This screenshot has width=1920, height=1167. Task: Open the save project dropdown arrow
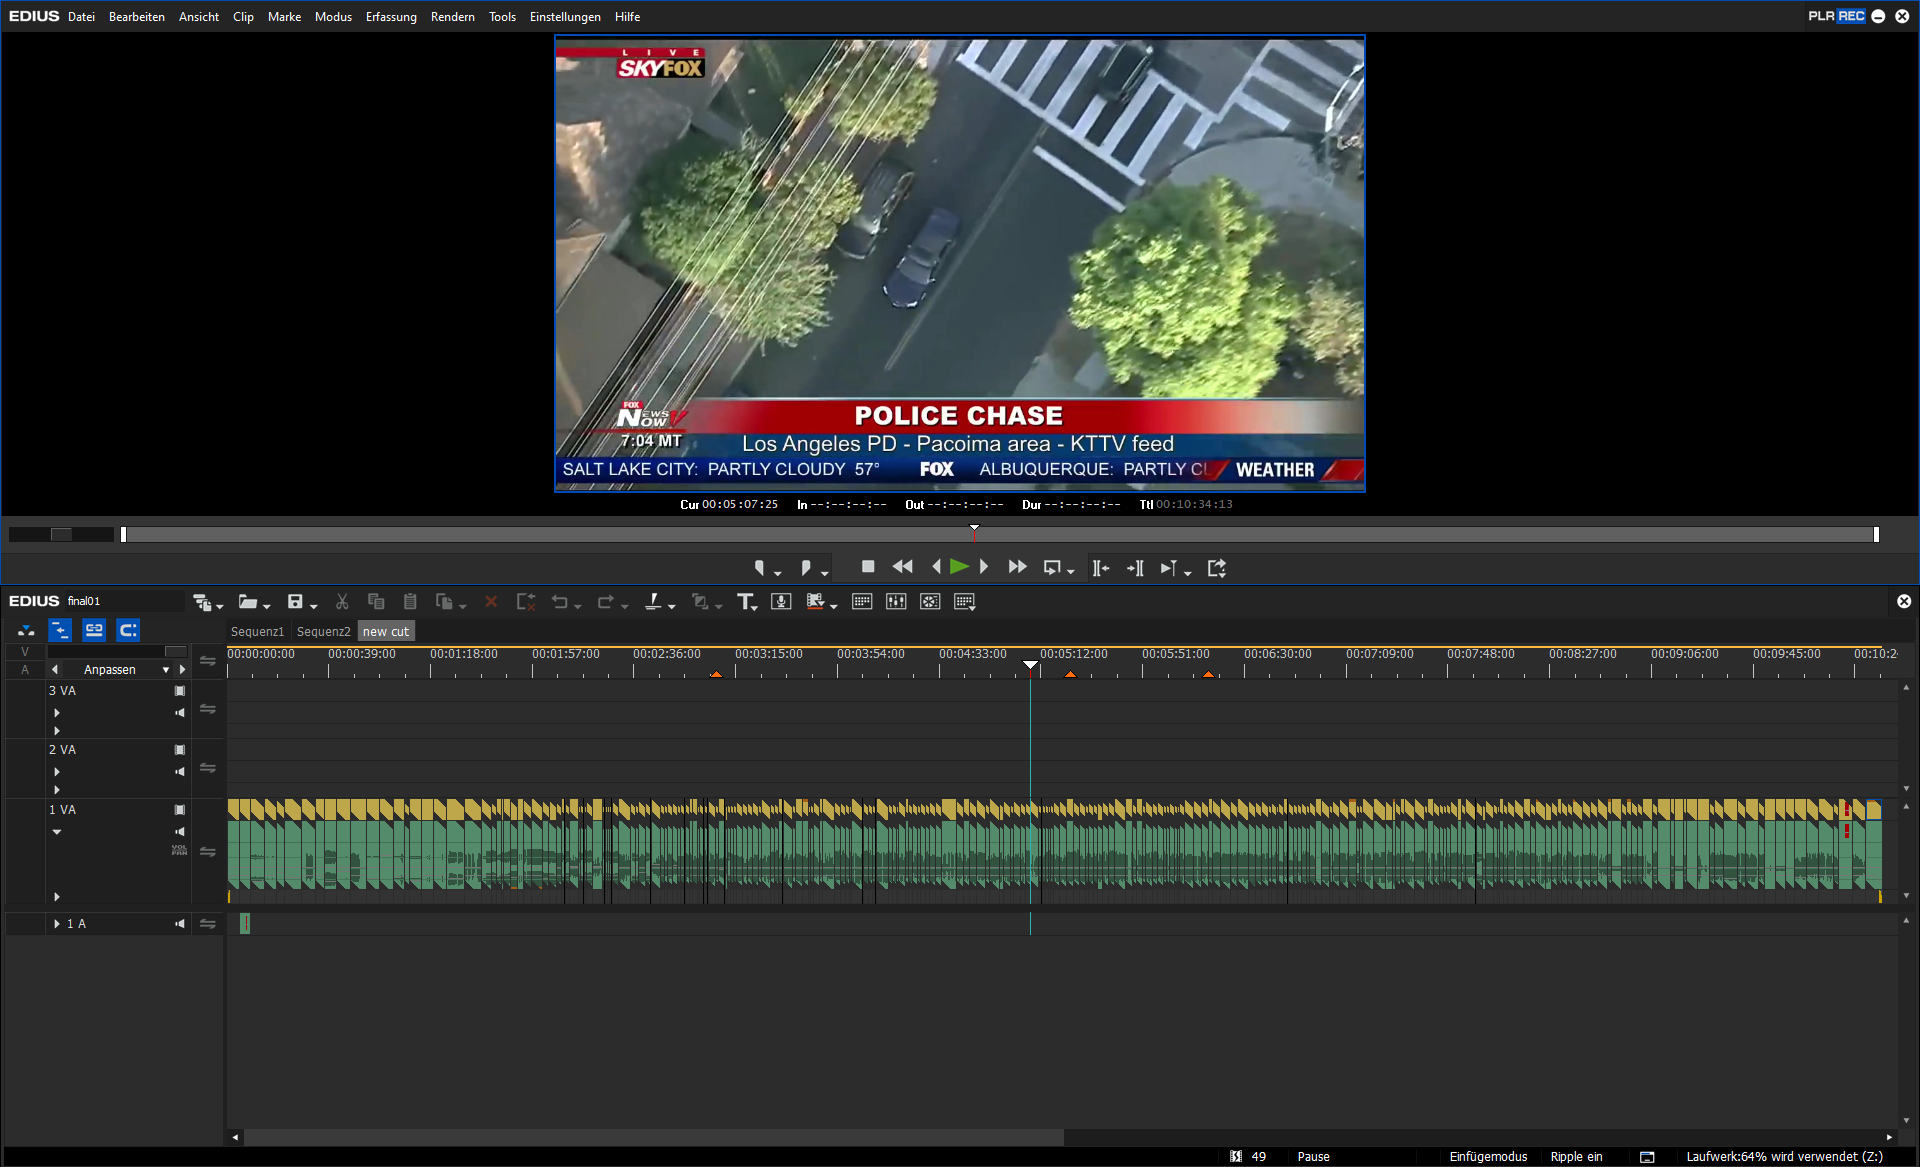(313, 606)
